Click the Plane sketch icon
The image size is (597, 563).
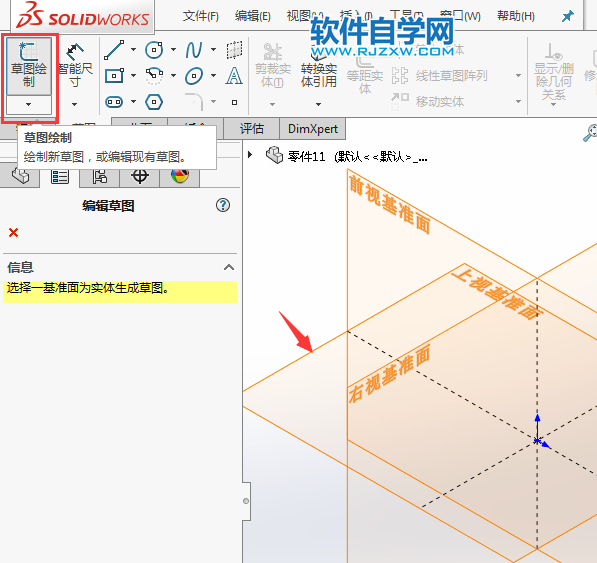click(234, 50)
